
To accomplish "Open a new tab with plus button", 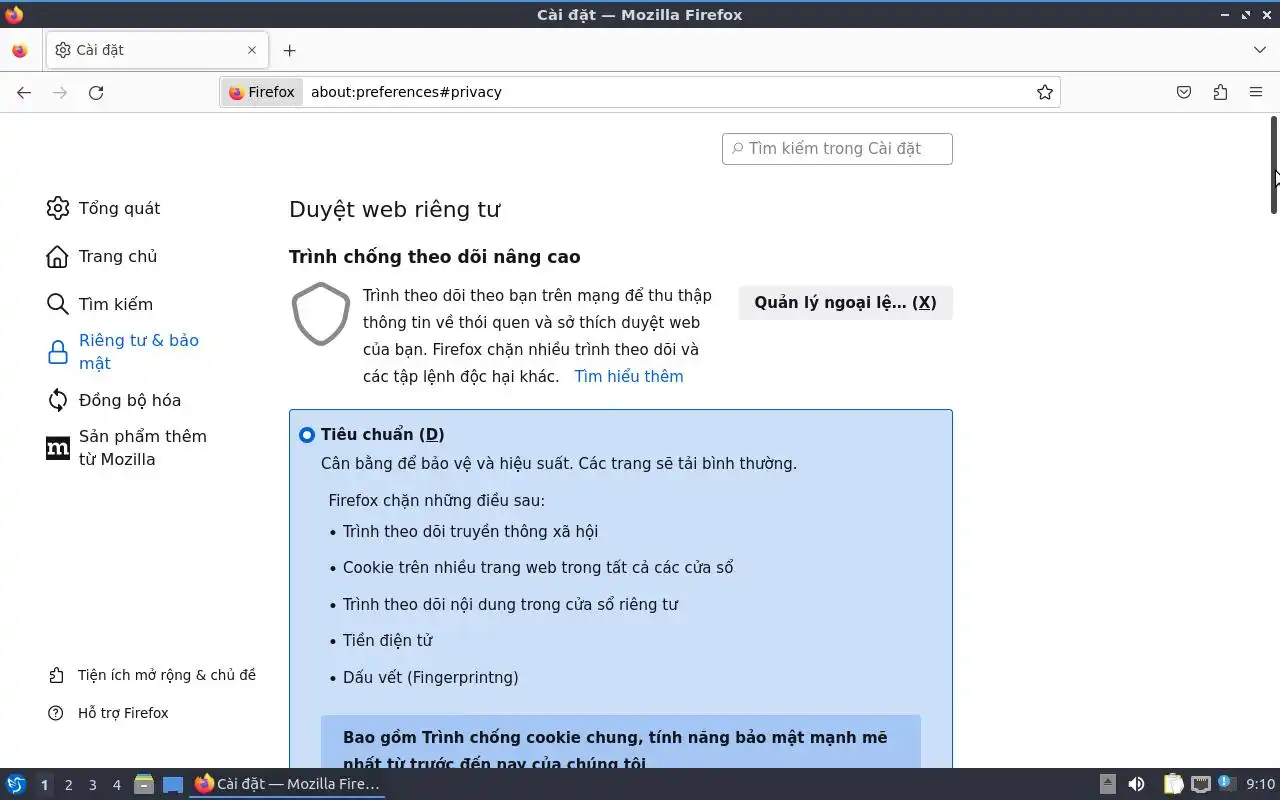I will (289, 50).
